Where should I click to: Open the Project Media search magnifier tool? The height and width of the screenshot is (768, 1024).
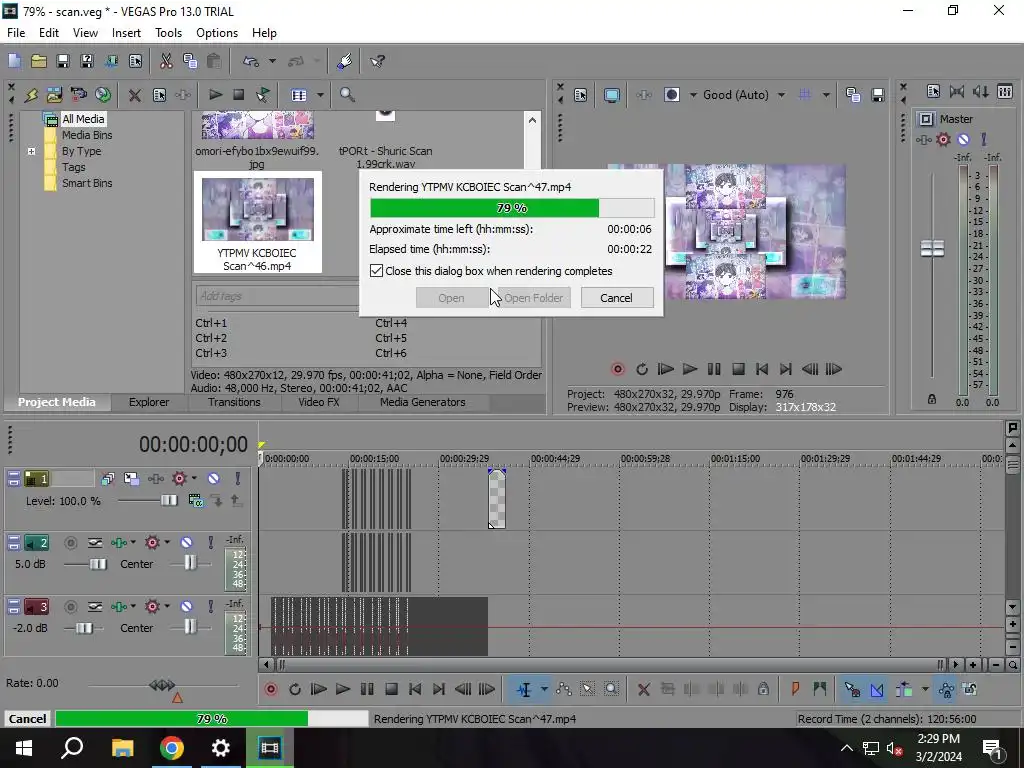click(x=347, y=95)
